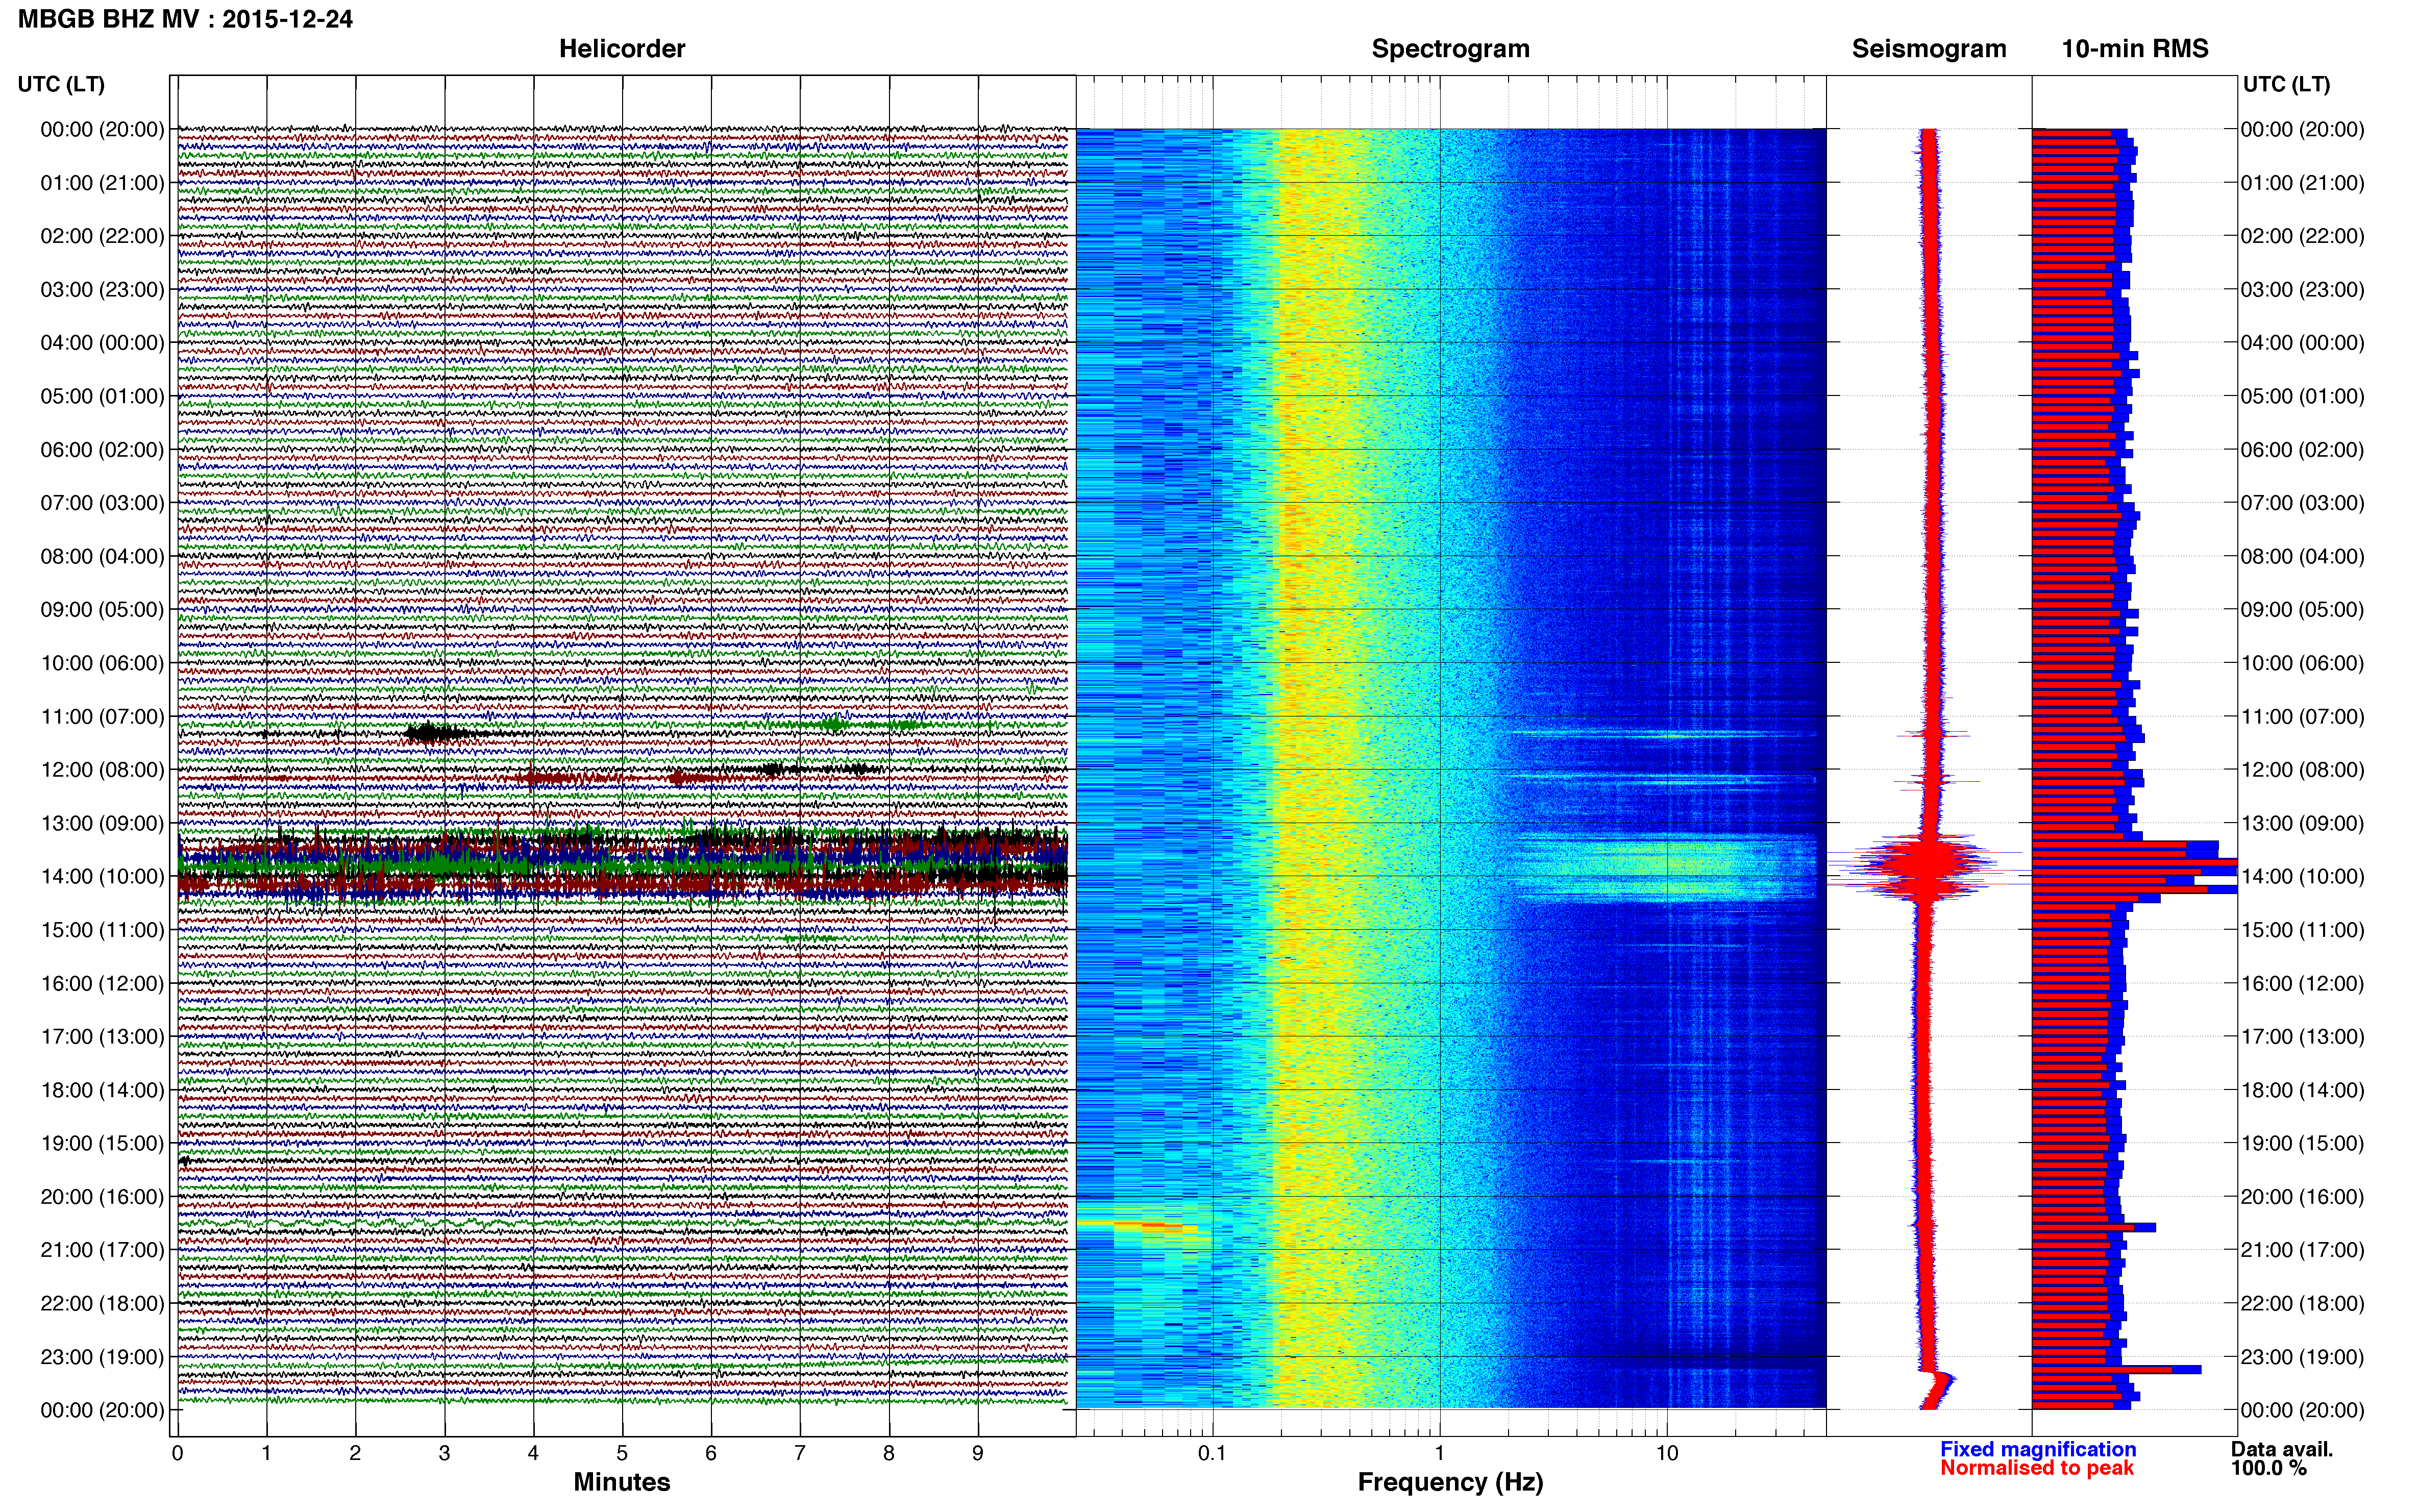Click the 'Normalised to peak' legend text

(2037, 1468)
